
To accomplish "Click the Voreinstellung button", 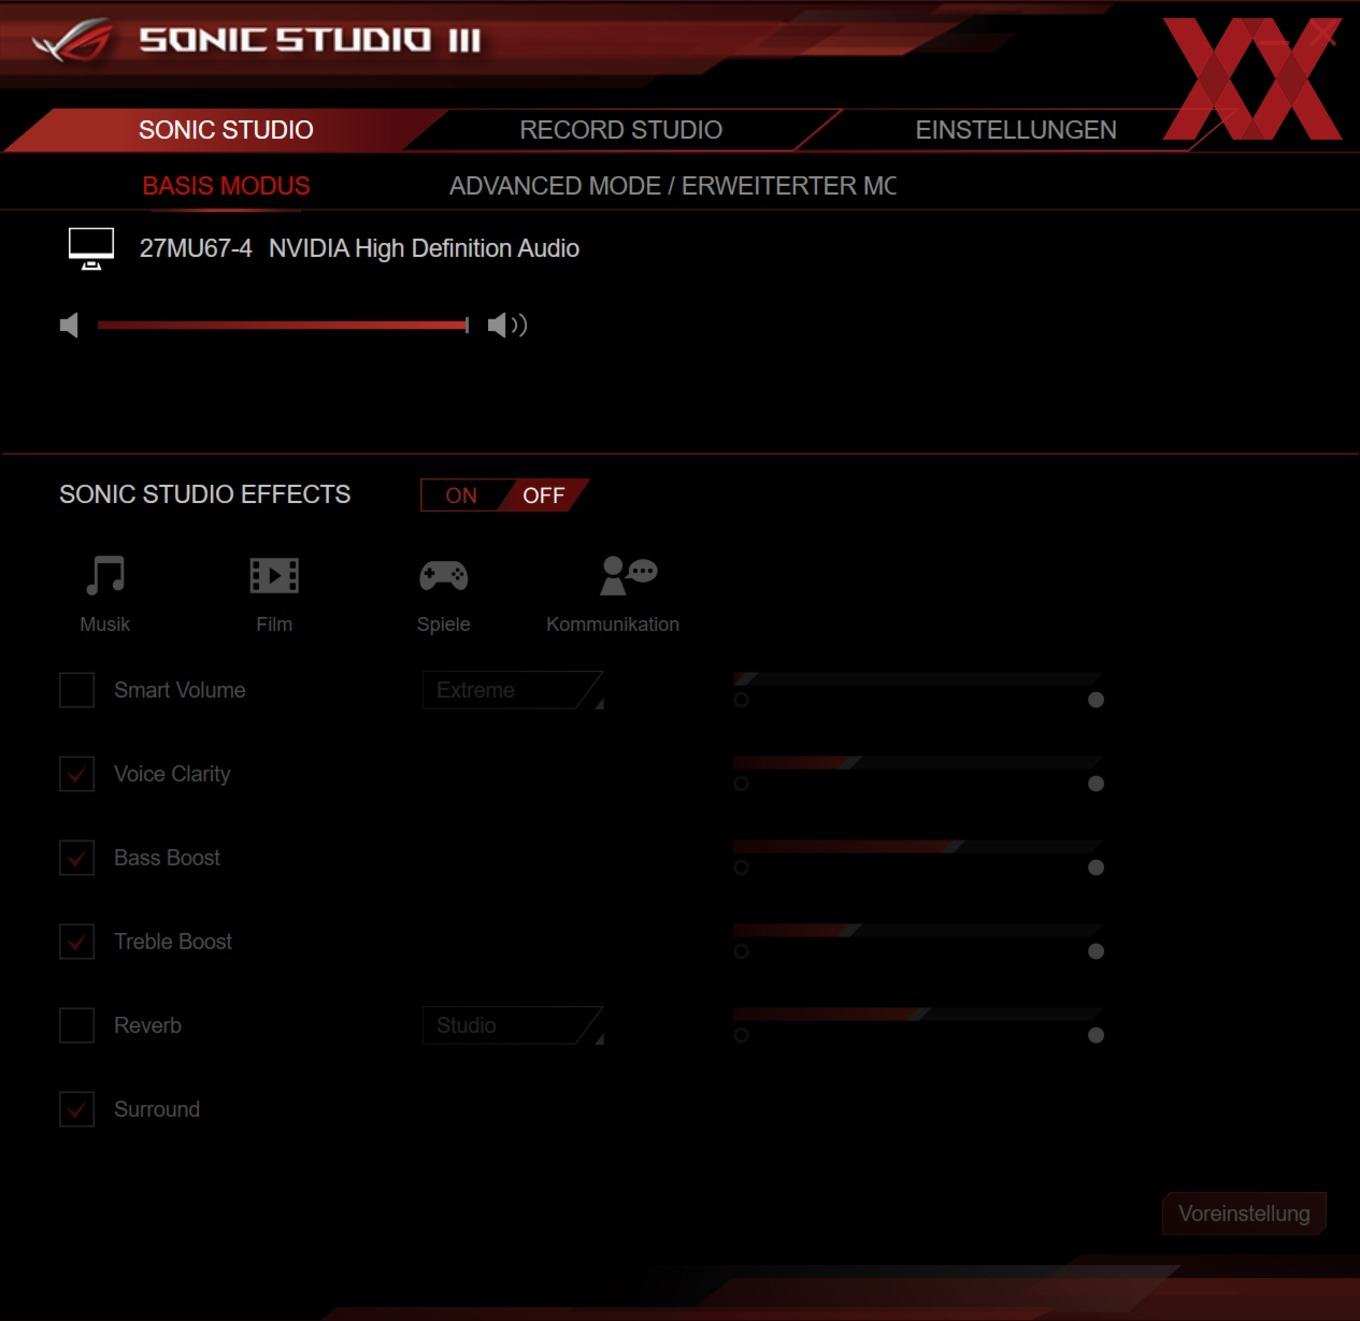I will pos(1244,1213).
